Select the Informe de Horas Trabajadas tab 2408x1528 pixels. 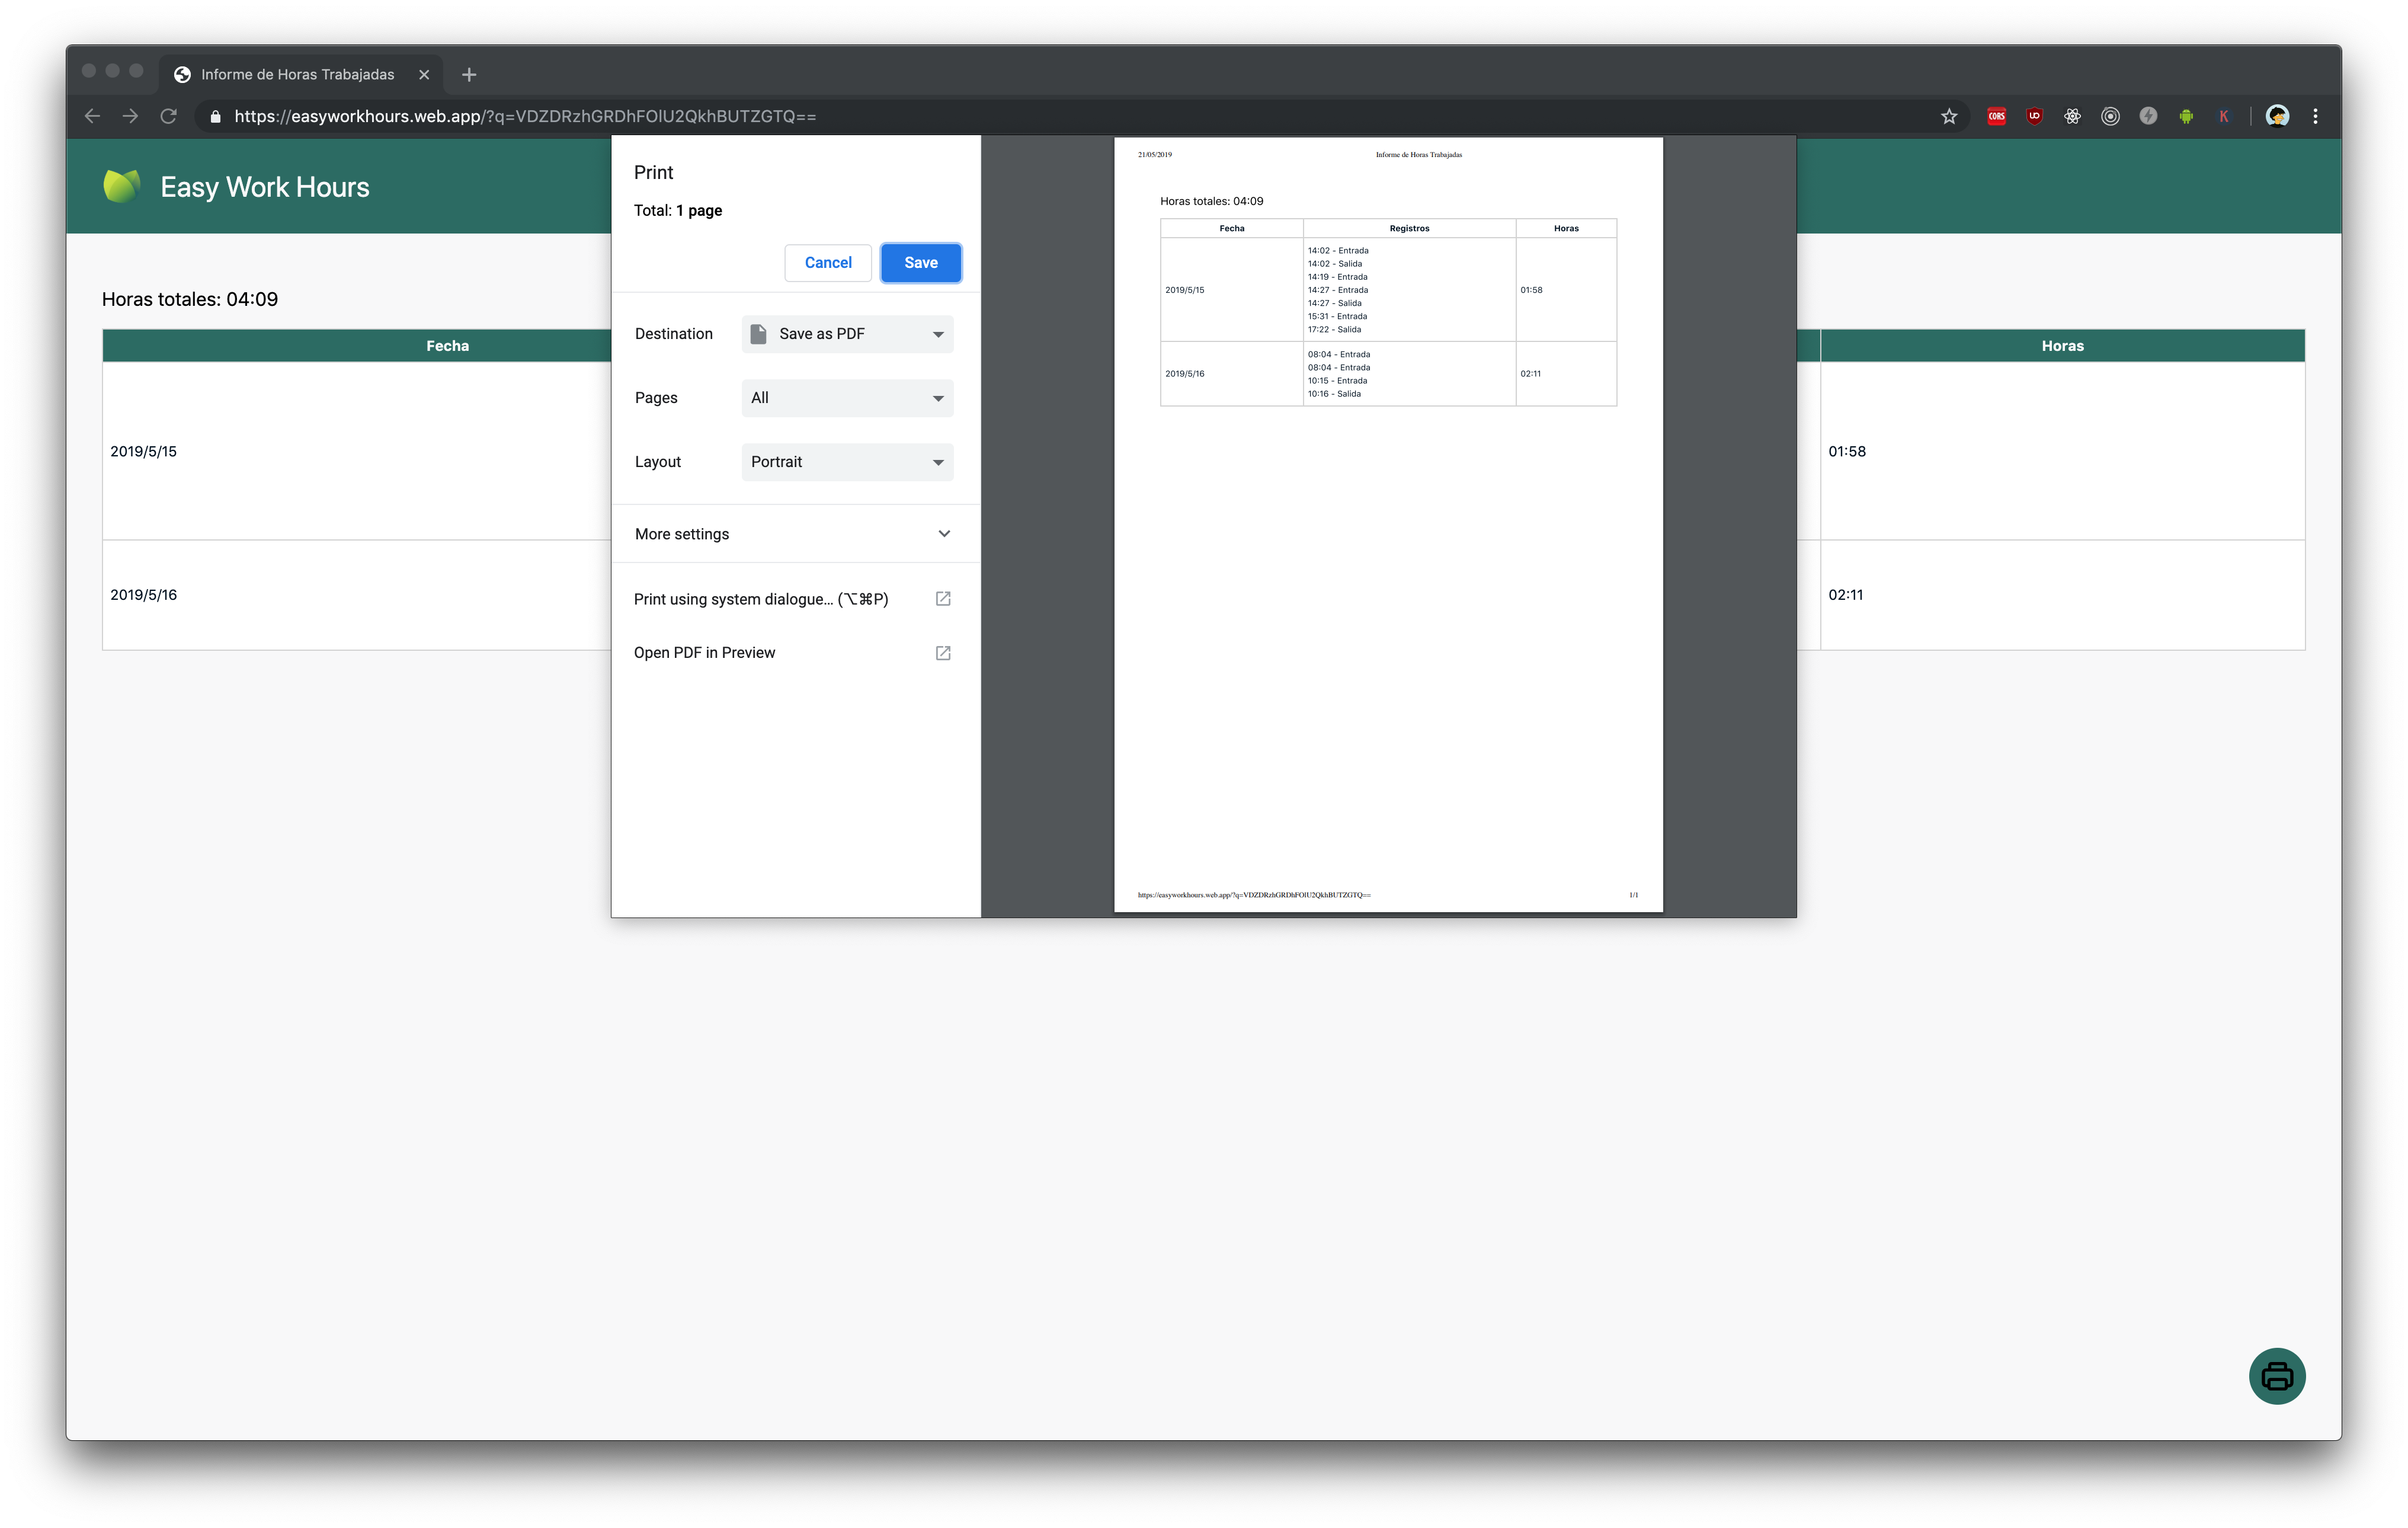[297, 74]
